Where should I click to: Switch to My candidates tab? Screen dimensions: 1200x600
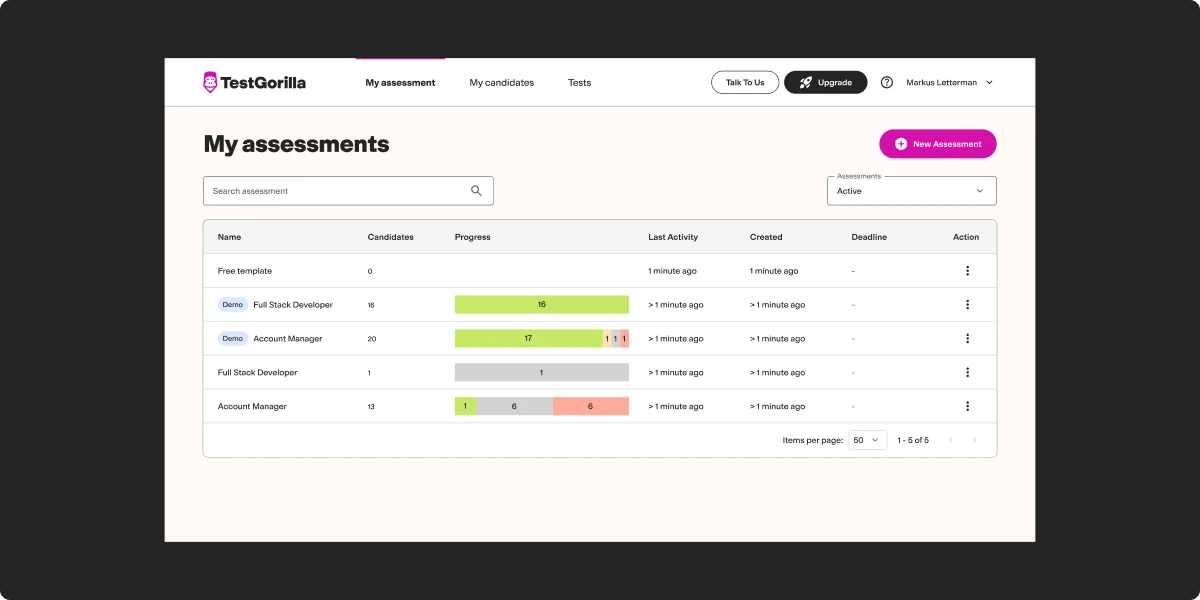pos(502,83)
